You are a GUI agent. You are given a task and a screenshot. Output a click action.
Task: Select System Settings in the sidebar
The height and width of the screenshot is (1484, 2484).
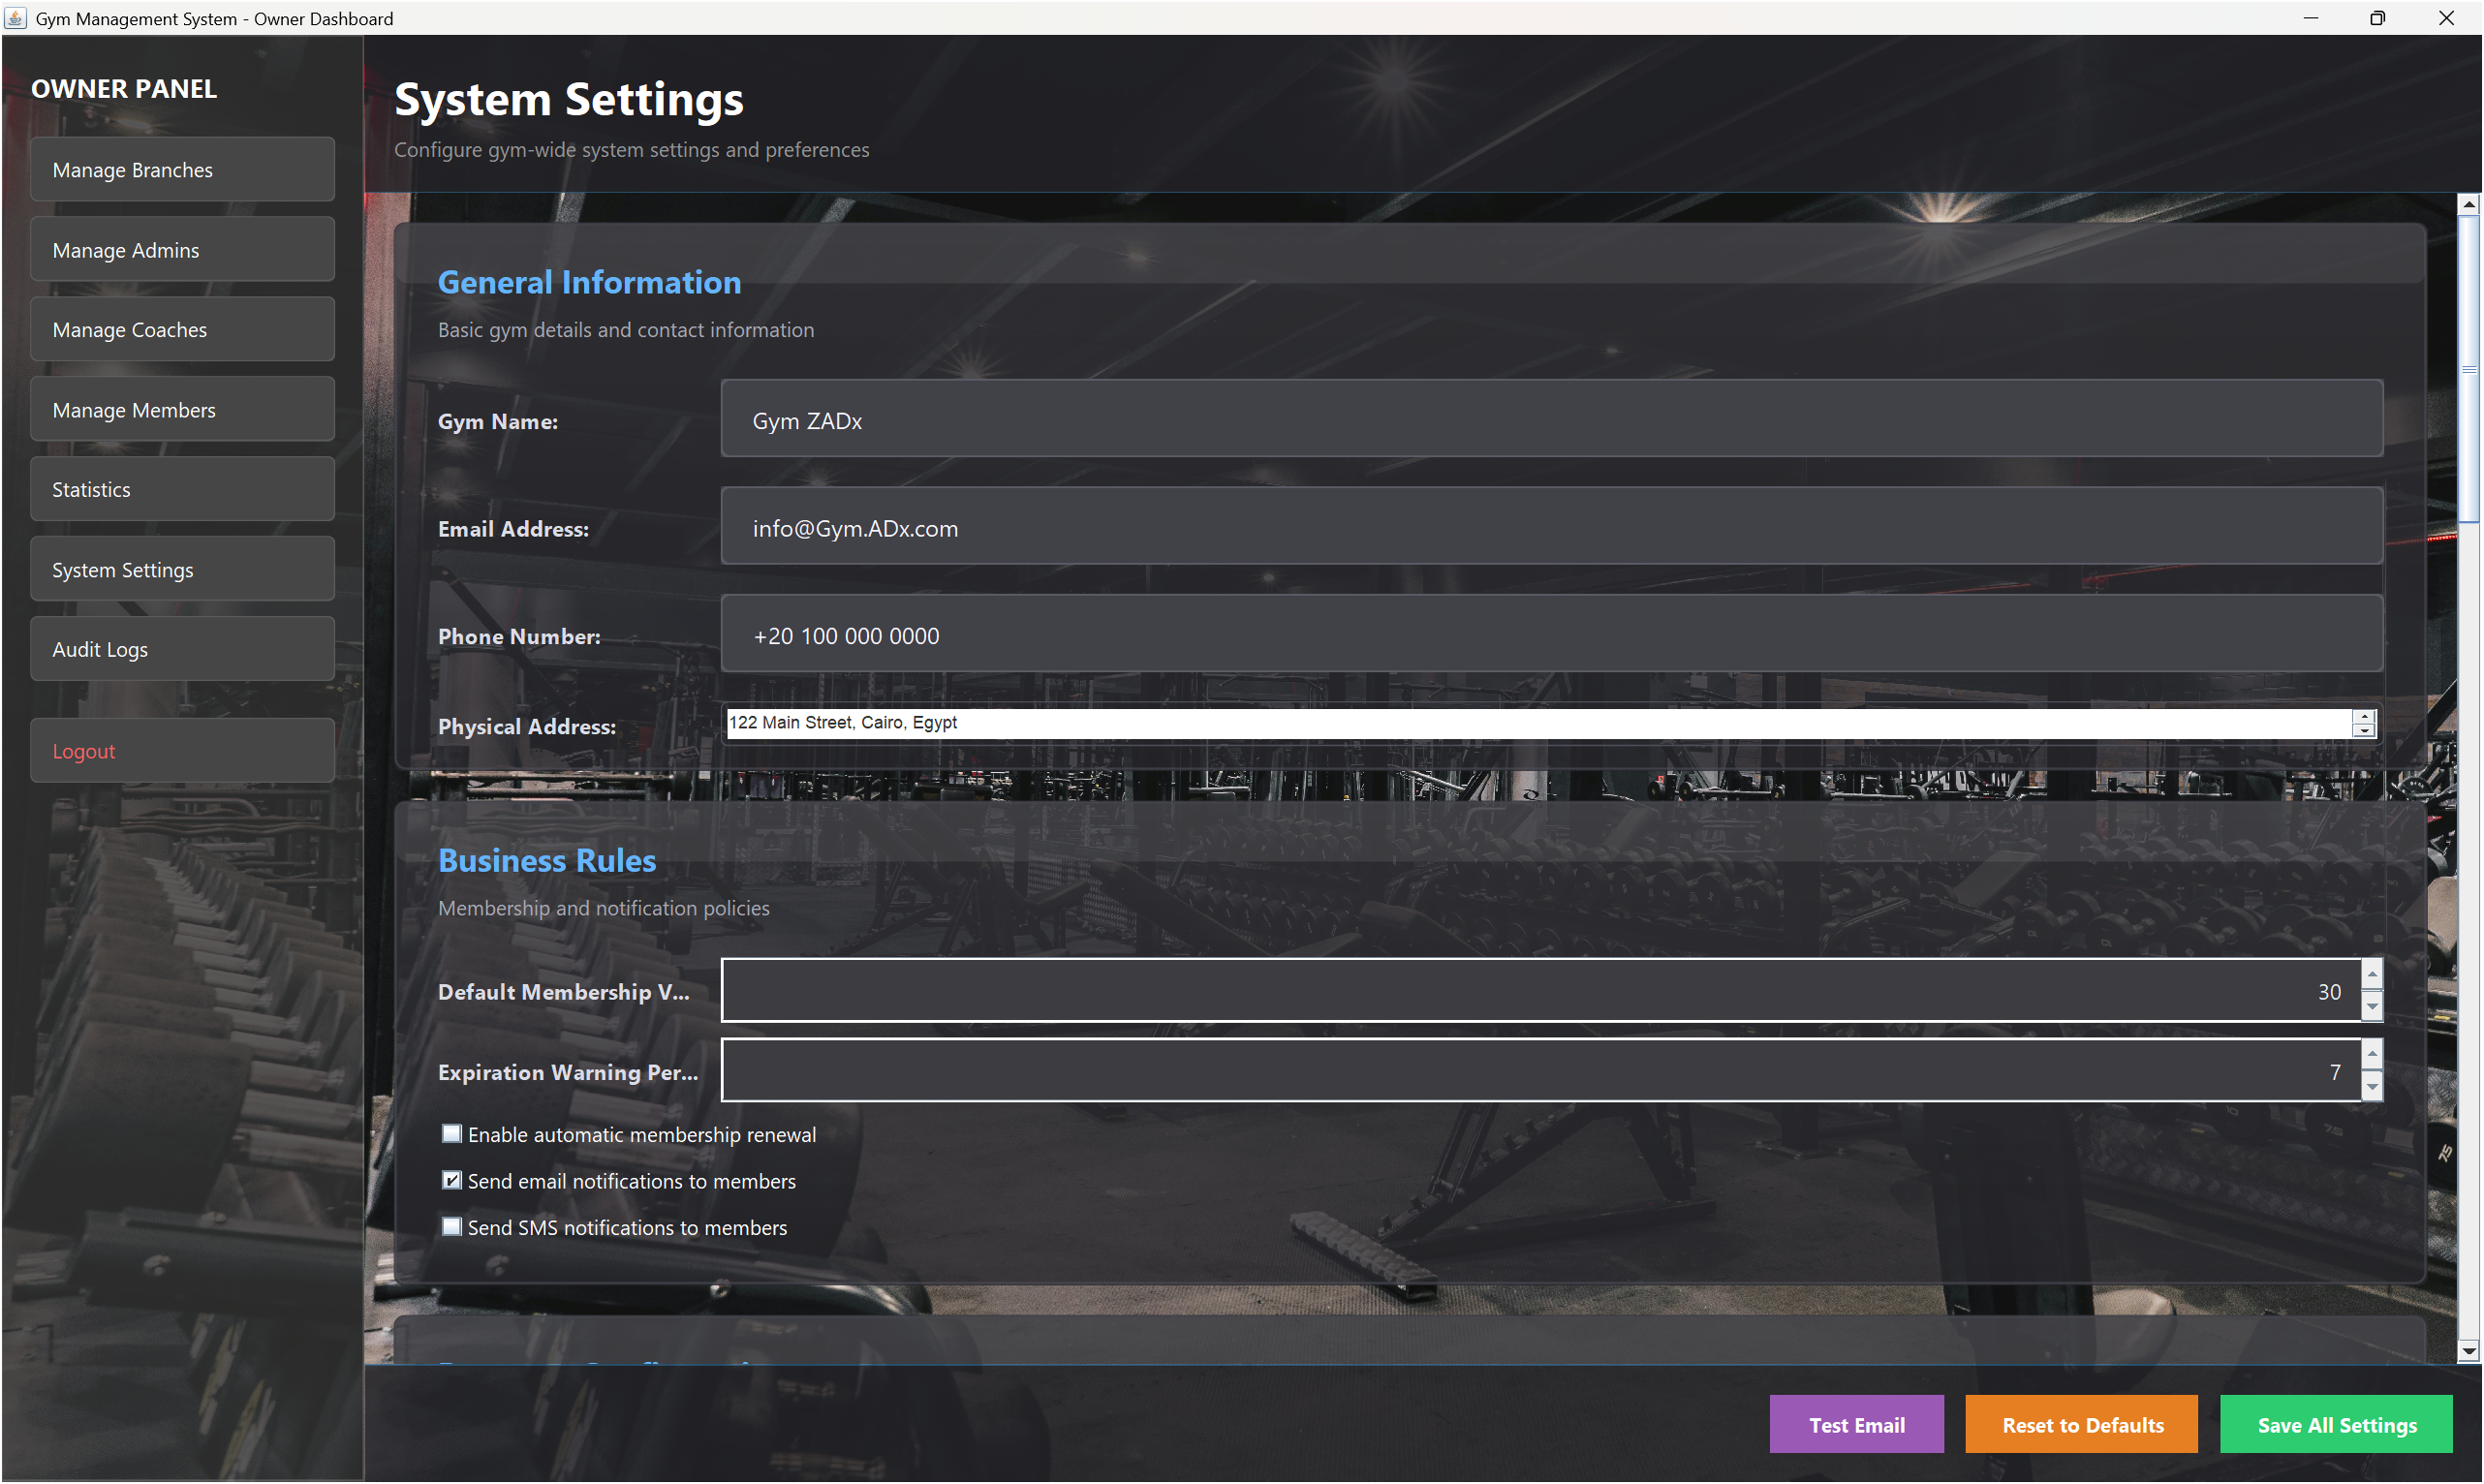coord(182,569)
